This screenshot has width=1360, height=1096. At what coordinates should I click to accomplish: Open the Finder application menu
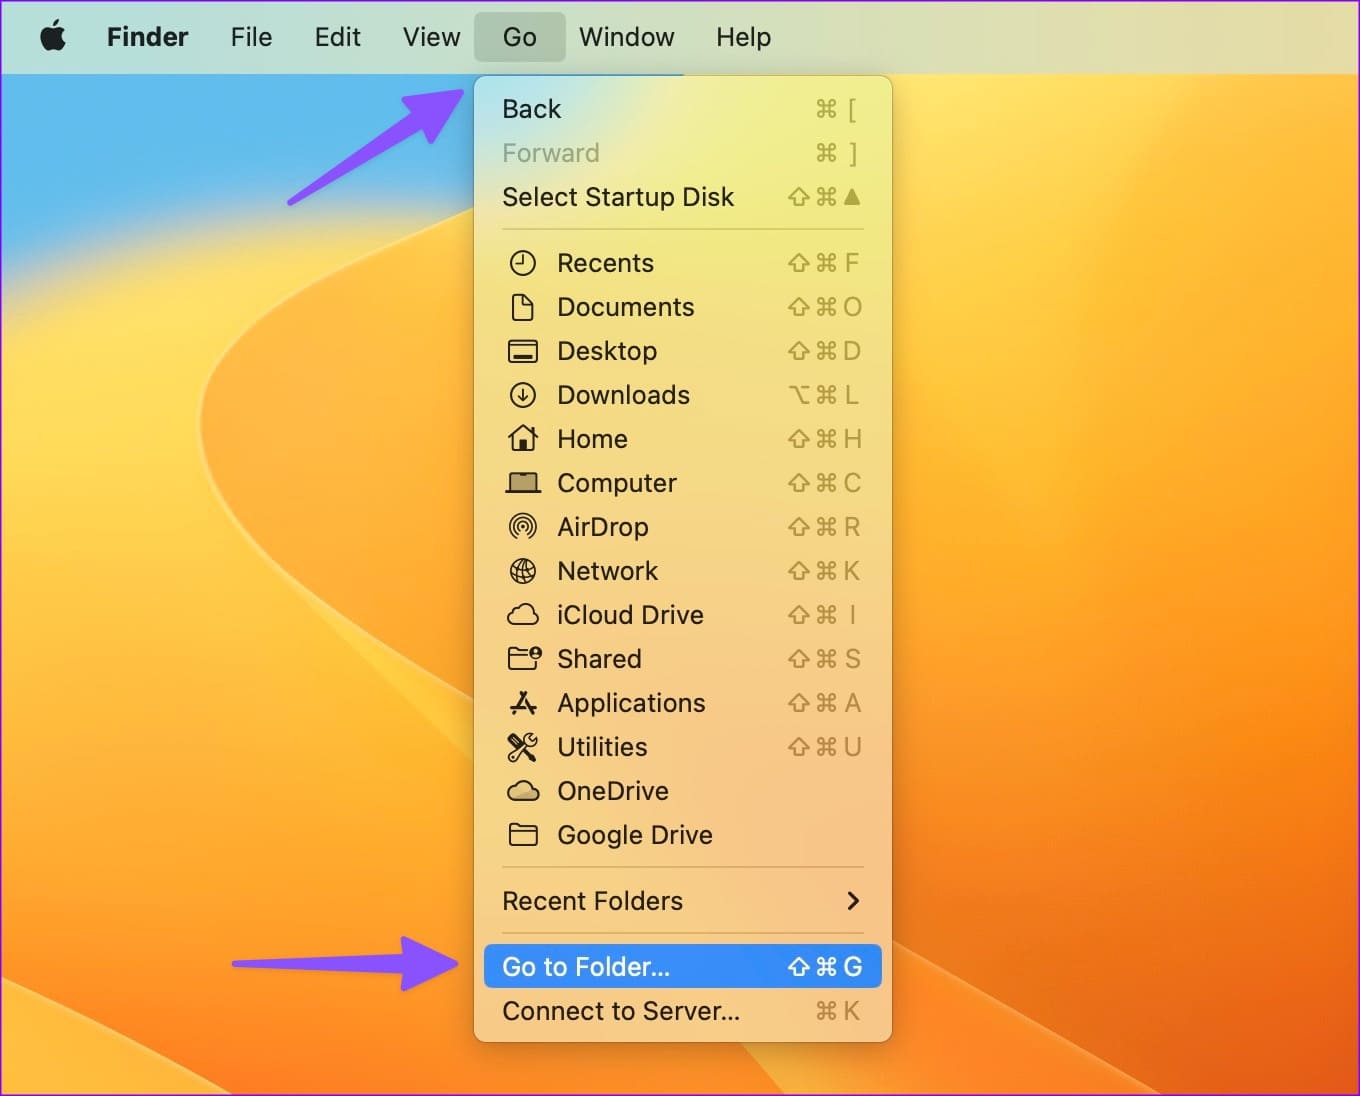click(x=147, y=37)
